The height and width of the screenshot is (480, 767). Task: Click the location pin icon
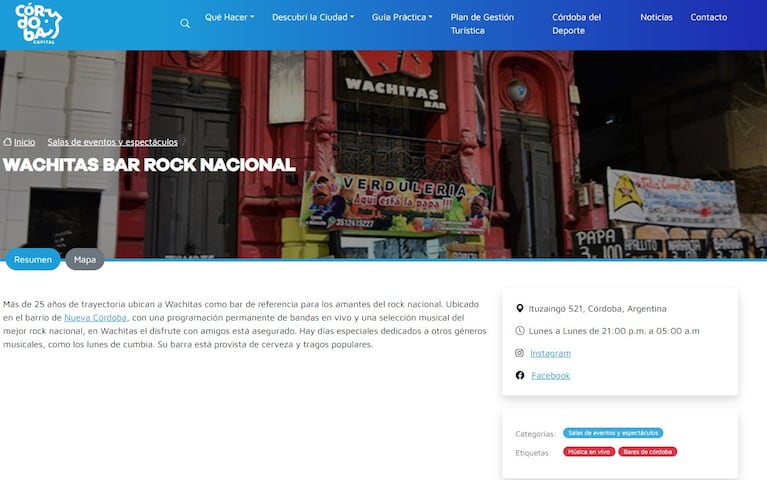[x=519, y=308]
